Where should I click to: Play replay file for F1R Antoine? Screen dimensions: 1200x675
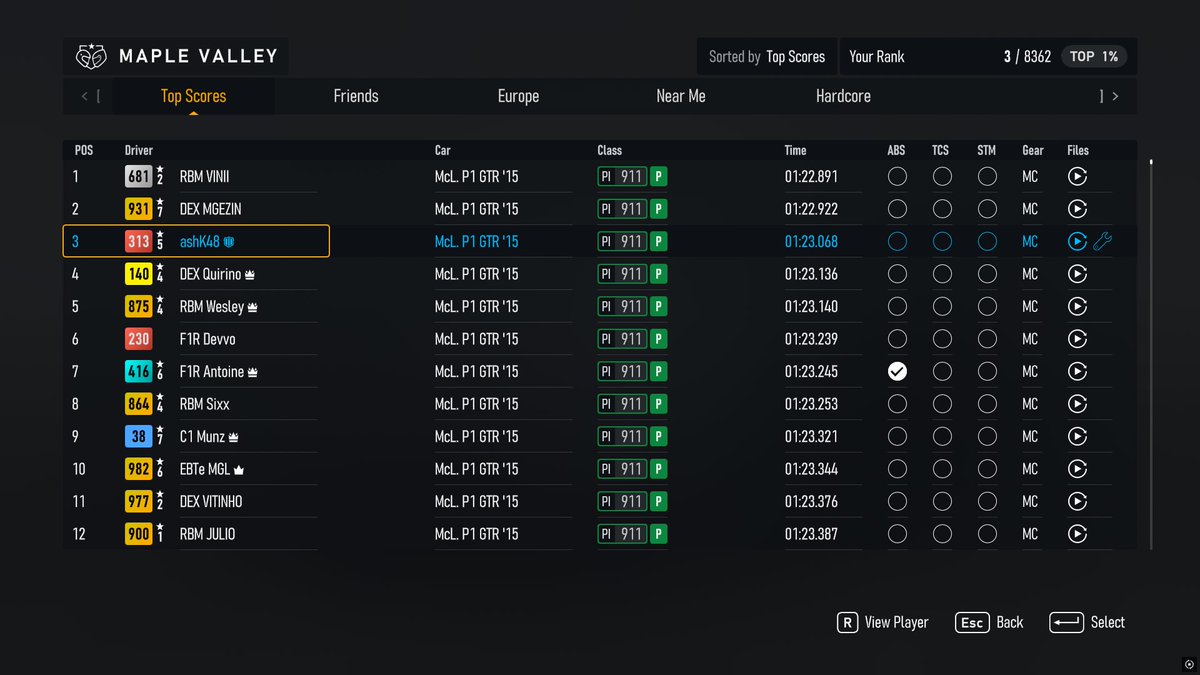coord(1077,371)
